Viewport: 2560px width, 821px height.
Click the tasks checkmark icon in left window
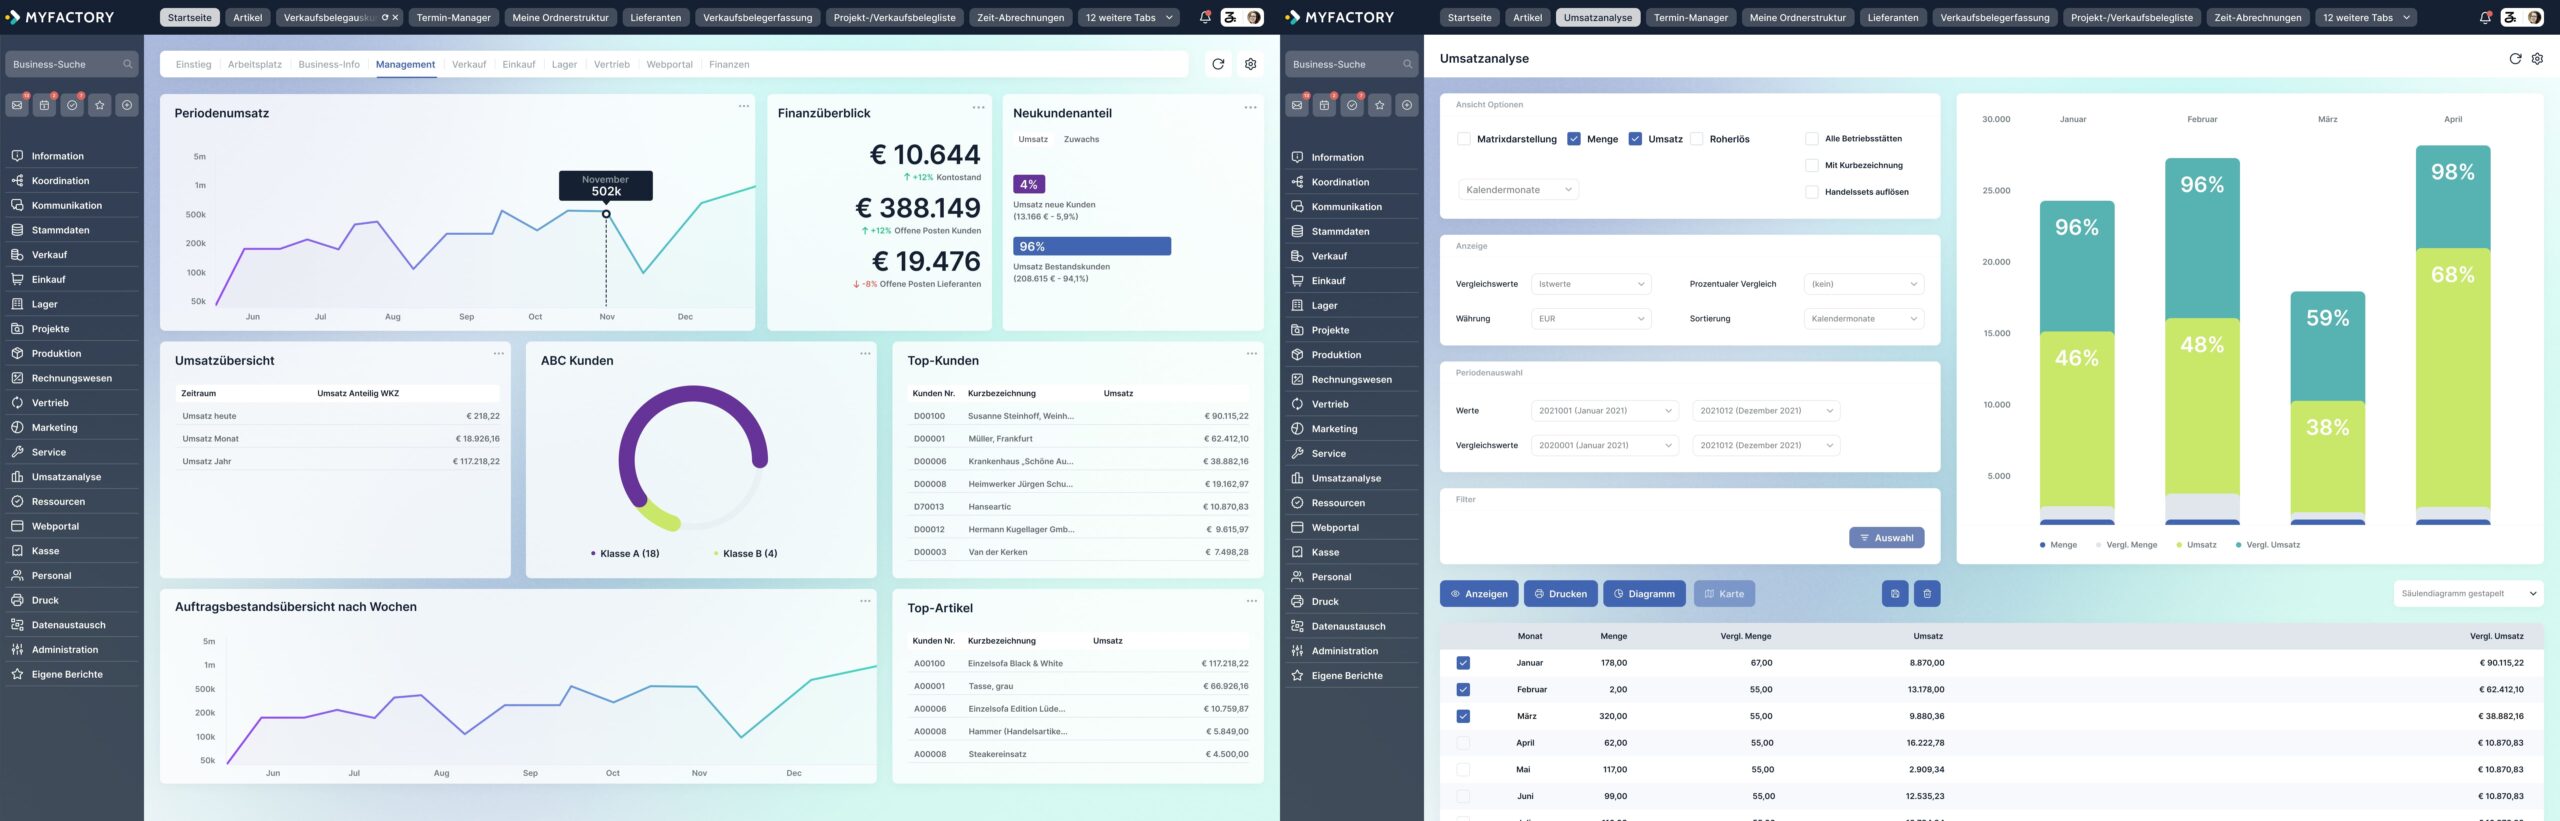[x=72, y=105]
